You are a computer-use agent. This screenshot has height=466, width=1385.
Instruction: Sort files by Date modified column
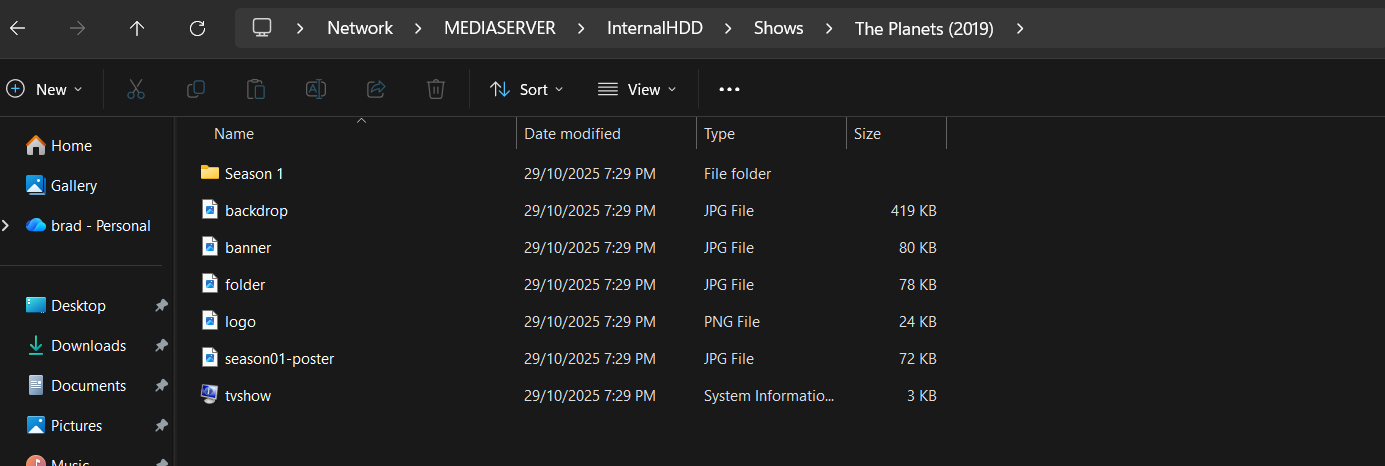572,134
